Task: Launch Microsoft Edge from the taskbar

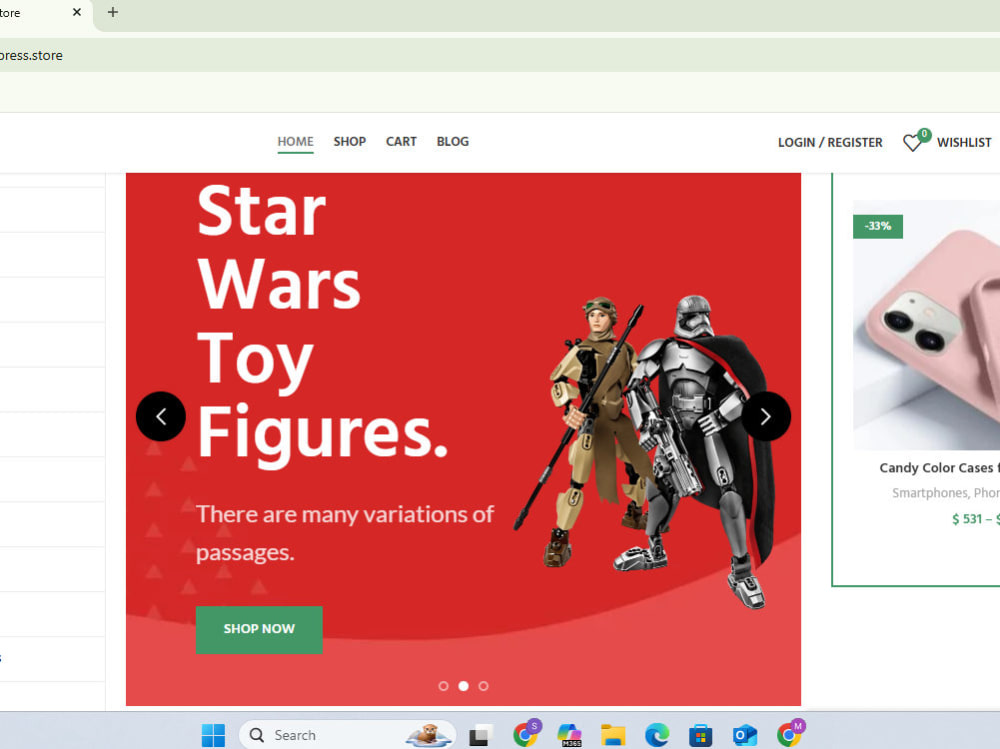Action: [657, 735]
